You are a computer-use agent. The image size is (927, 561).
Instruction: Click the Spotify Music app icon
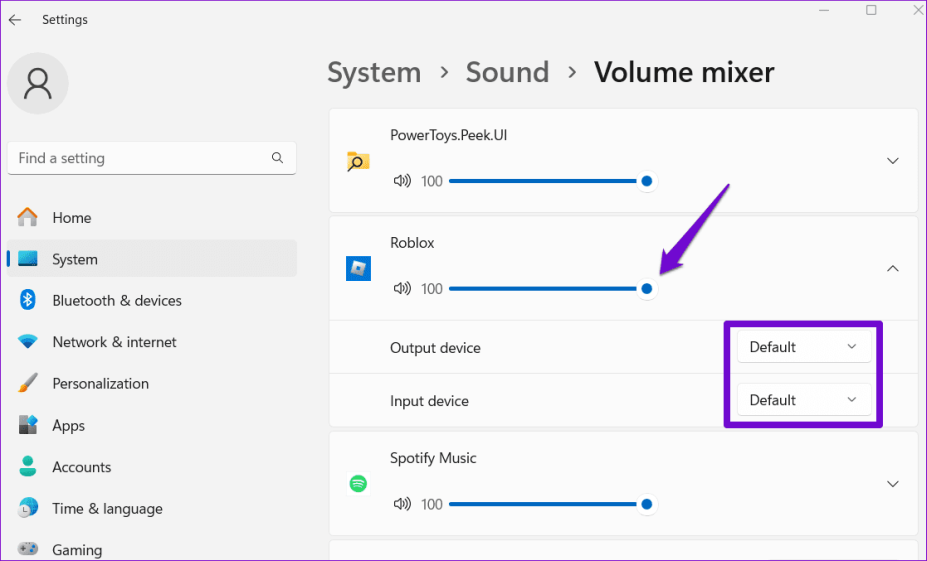(358, 484)
